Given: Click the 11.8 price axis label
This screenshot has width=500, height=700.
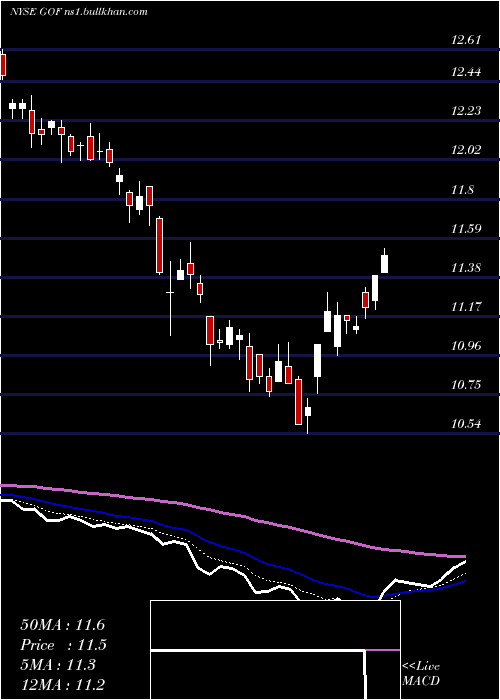Looking at the screenshot, I should click(462, 190).
